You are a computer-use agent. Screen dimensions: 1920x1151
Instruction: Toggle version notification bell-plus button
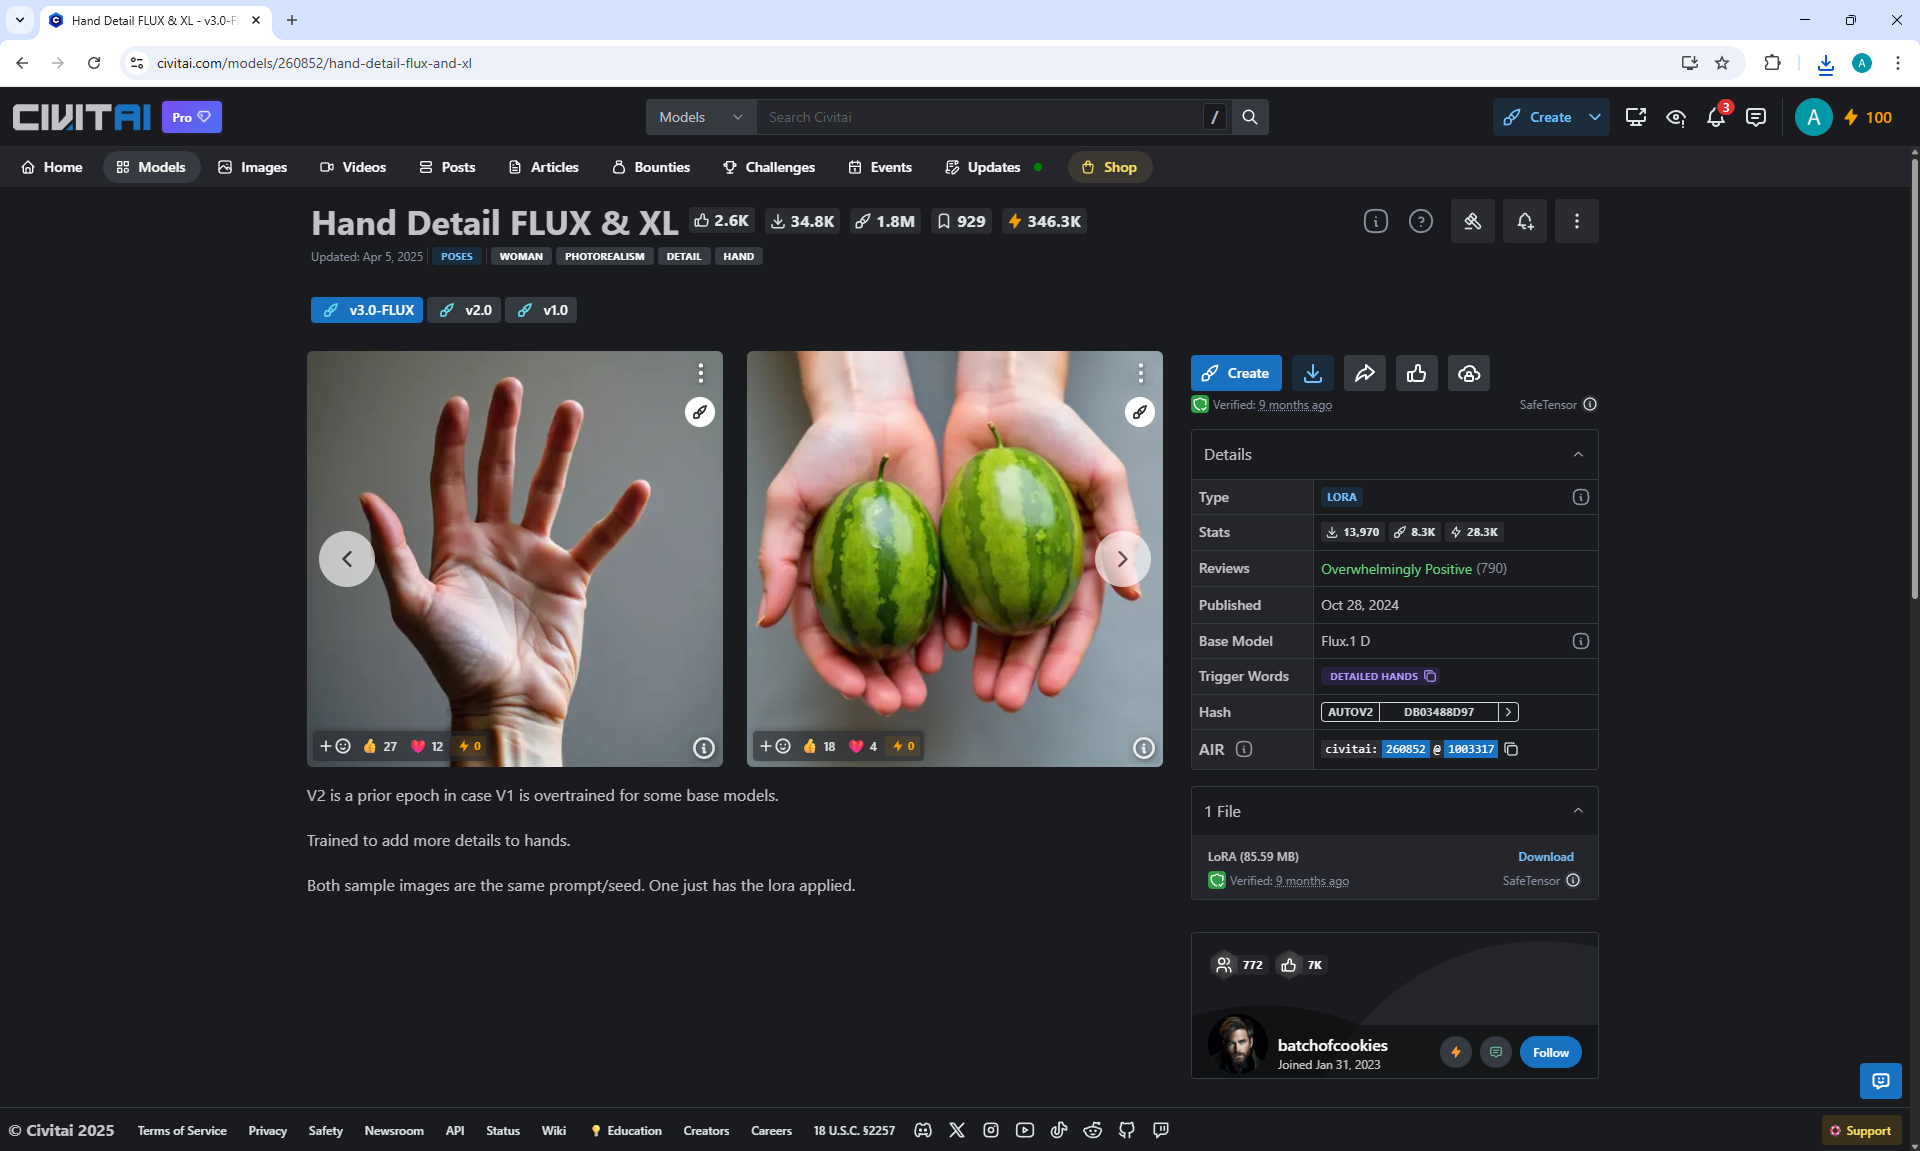[x=1524, y=221]
